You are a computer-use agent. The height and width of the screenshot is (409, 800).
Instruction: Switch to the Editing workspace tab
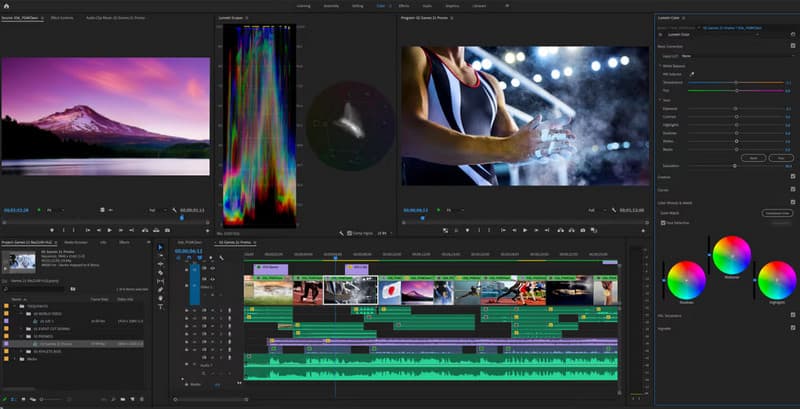coord(357,5)
